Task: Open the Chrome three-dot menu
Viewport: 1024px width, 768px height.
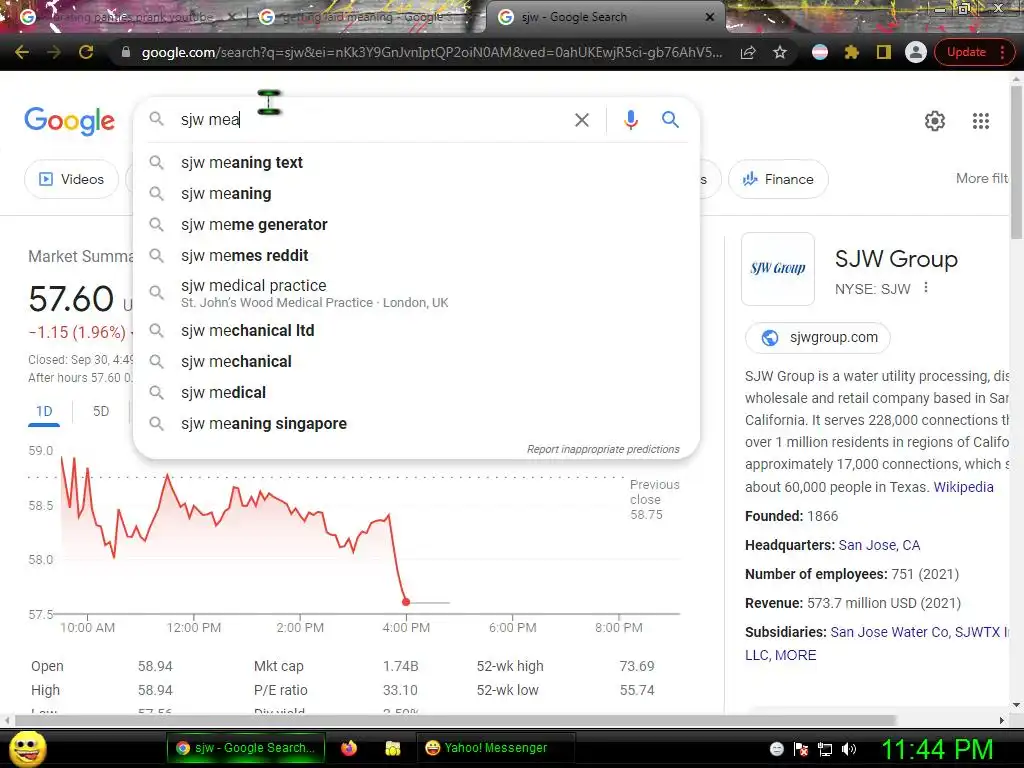Action: 1002,52
